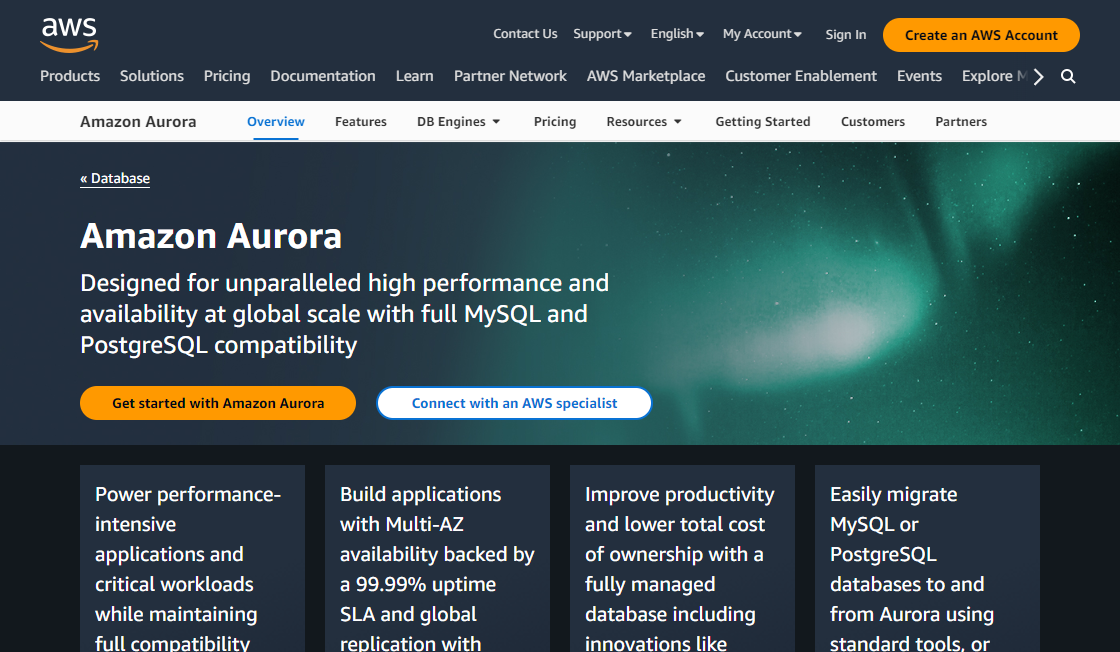Open the Events menu
The image size is (1120, 652).
[x=919, y=76]
